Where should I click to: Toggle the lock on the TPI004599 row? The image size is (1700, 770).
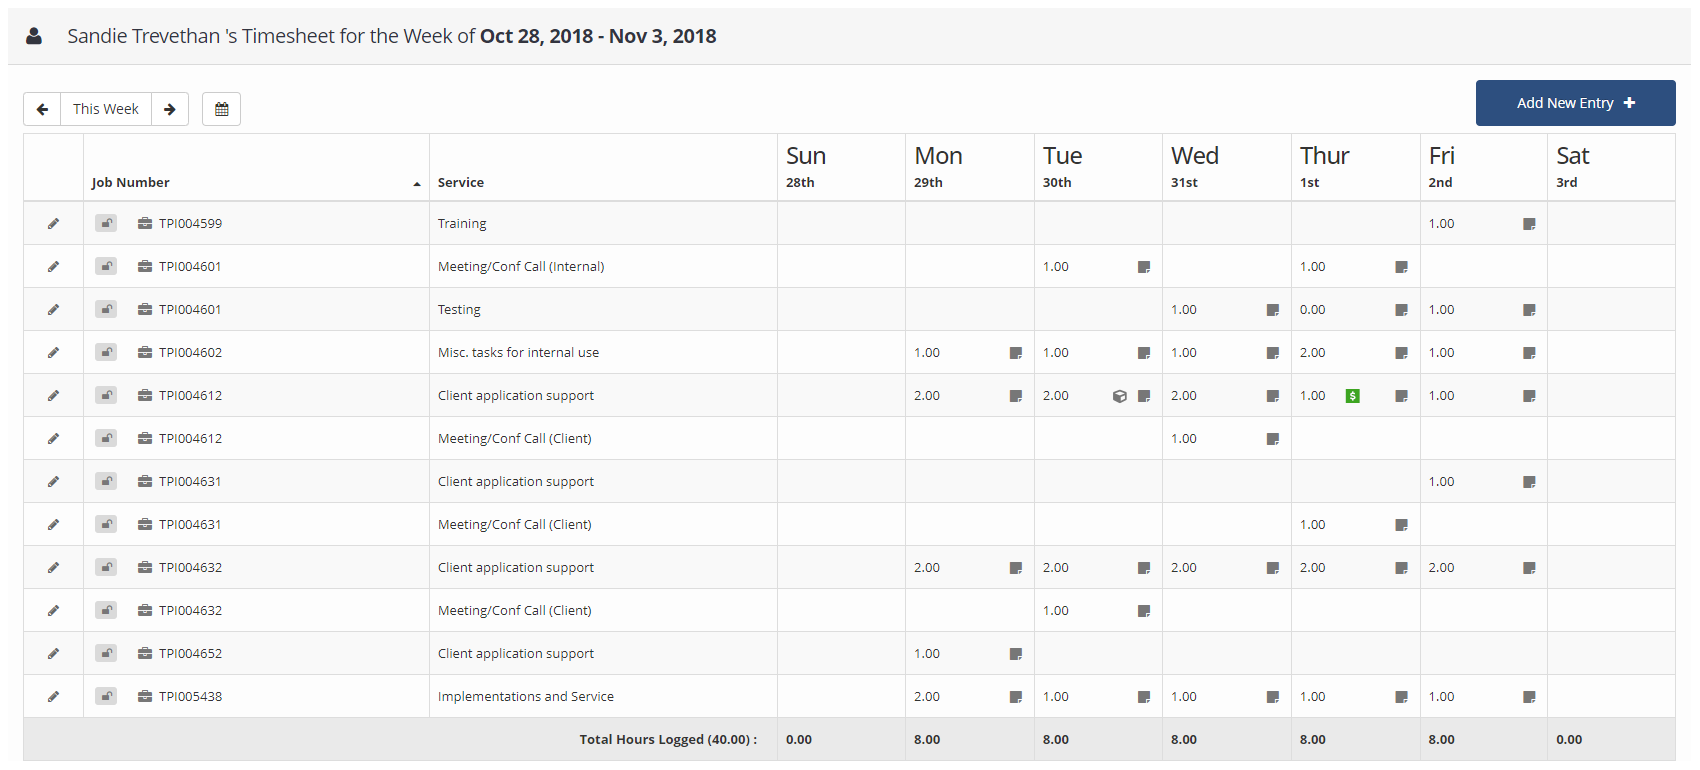(106, 223)
